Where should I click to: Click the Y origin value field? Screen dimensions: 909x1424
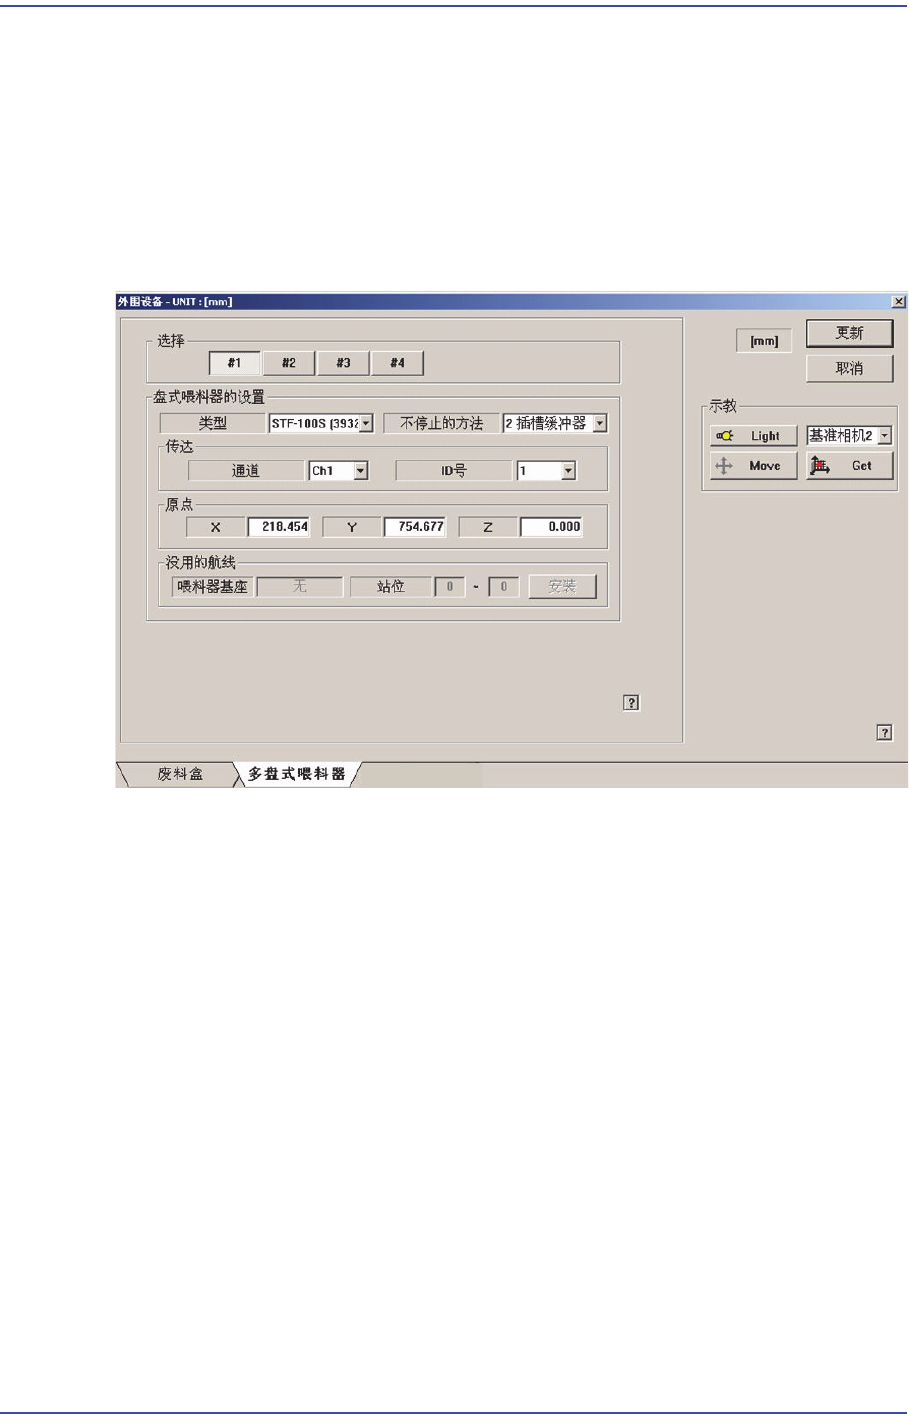point(415,527)
